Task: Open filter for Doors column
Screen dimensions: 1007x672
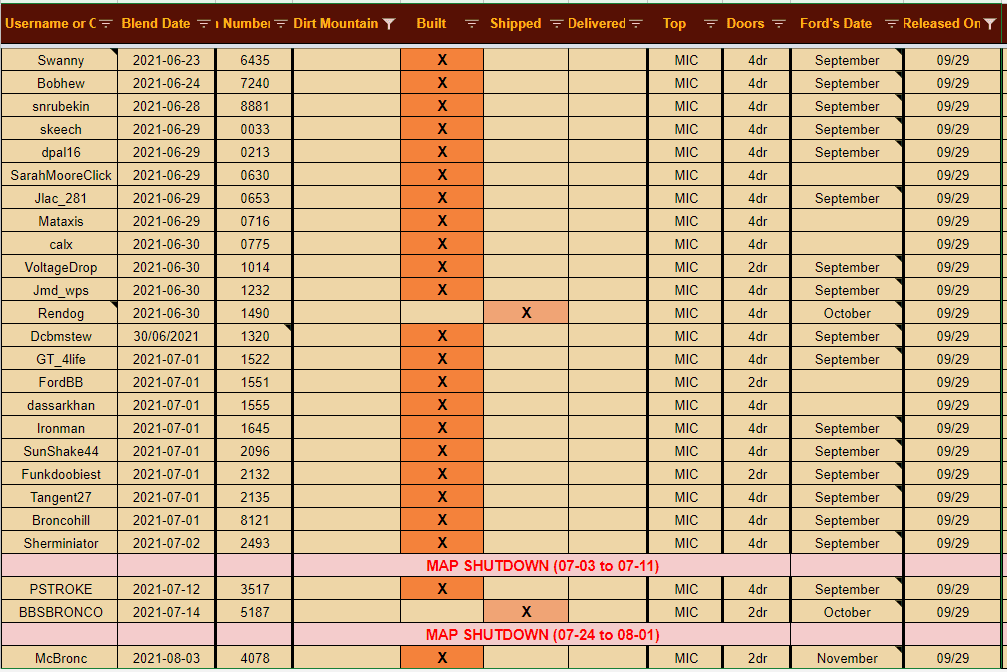Action: (x=778, y=24)
